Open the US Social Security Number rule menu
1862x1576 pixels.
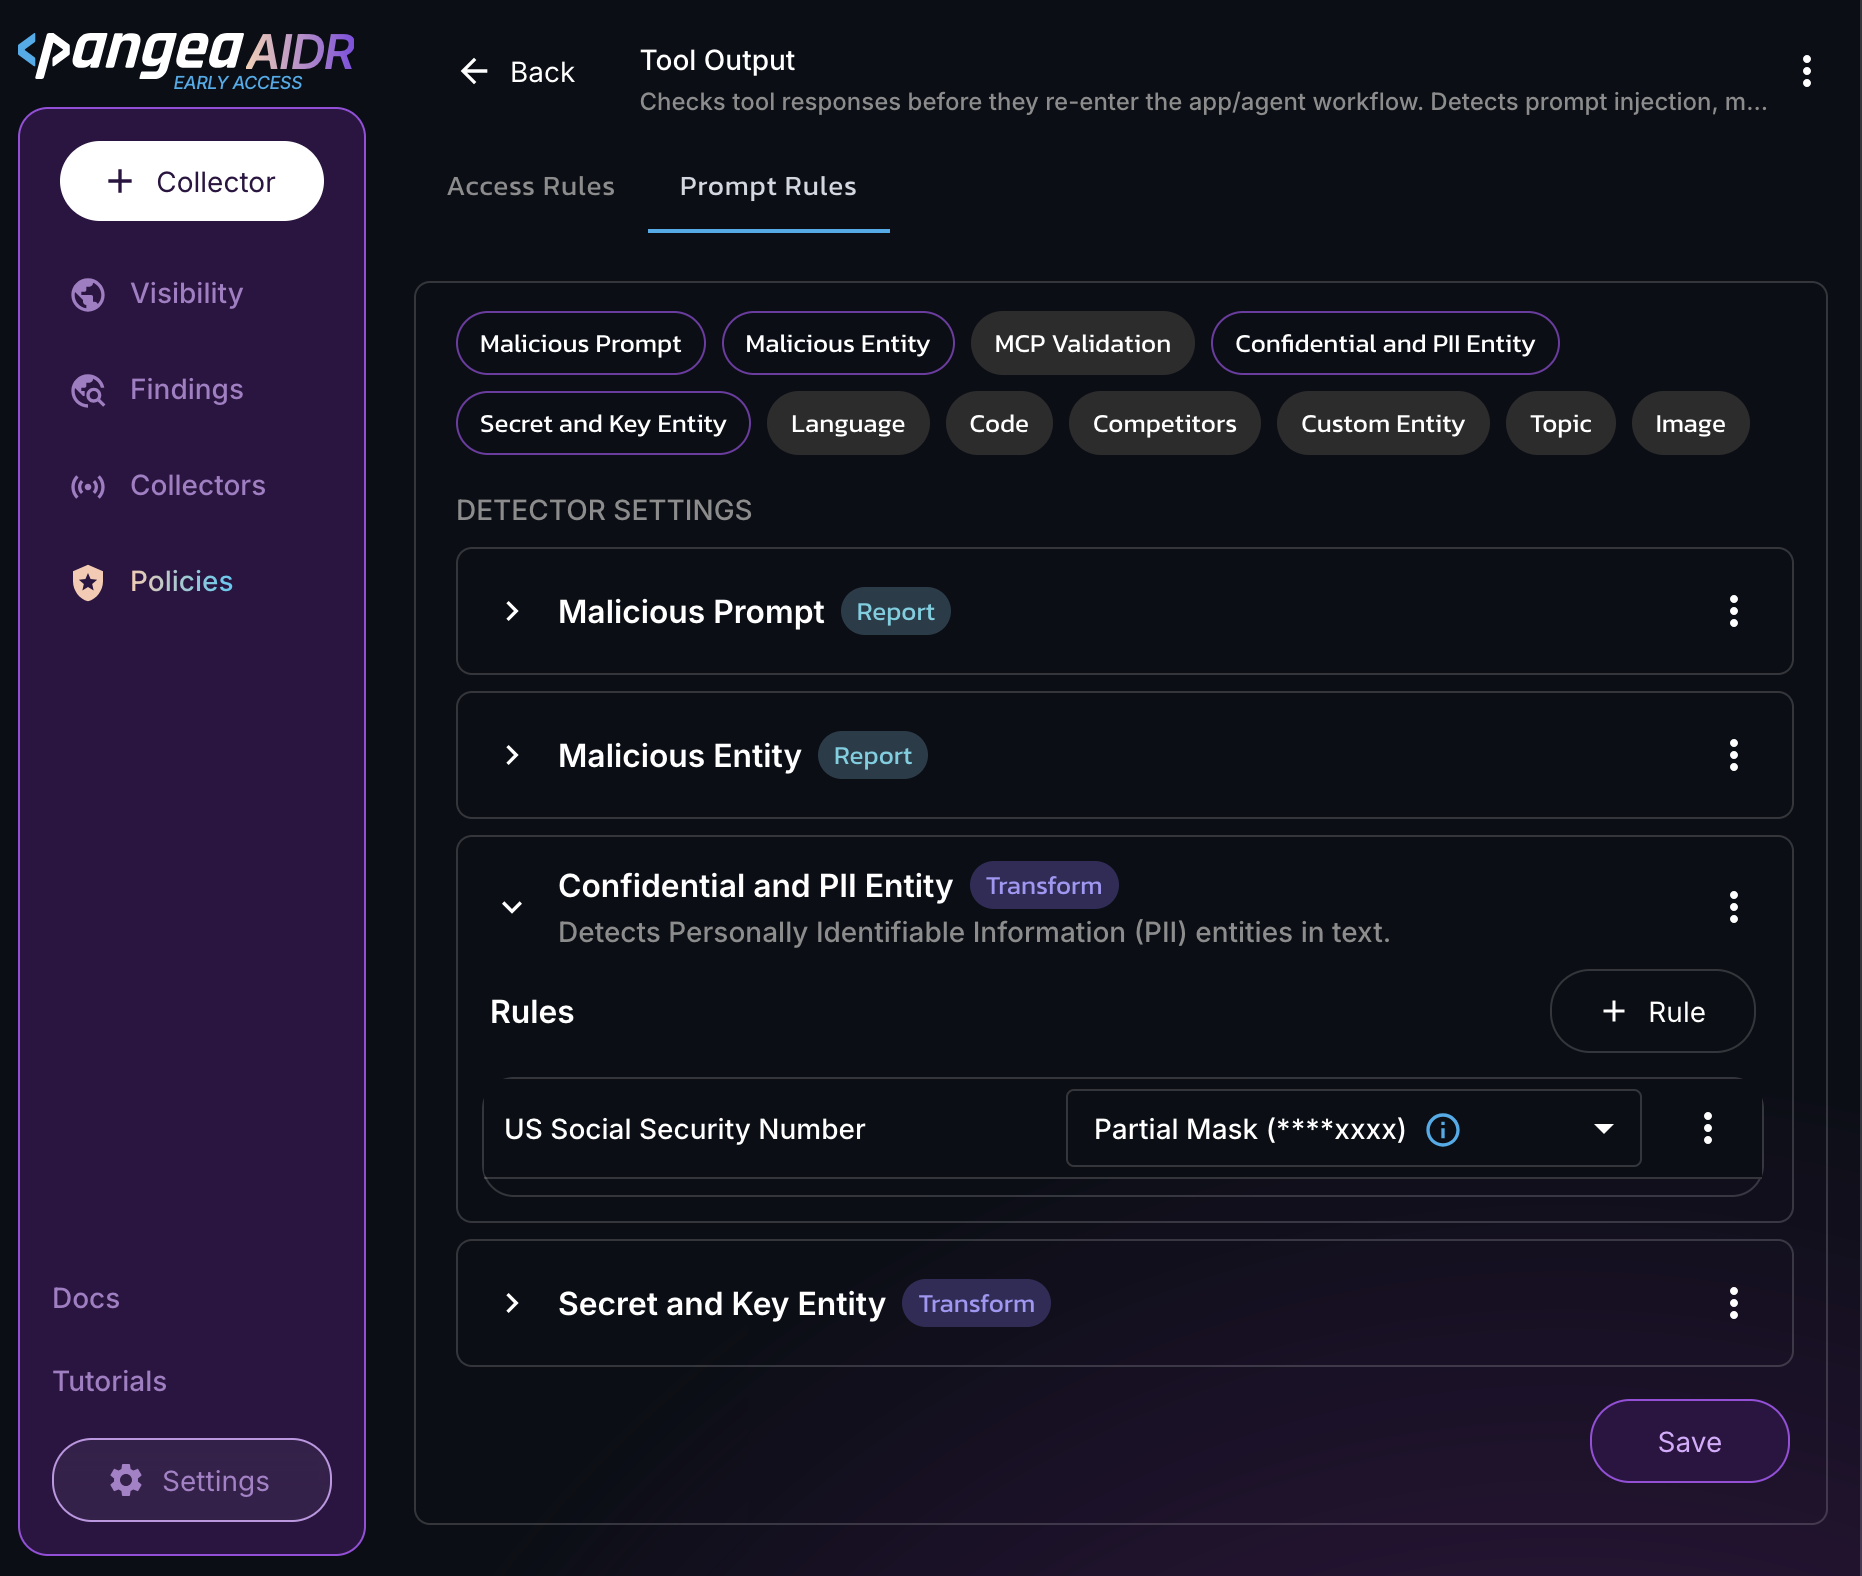(x=1707, y=1128)
